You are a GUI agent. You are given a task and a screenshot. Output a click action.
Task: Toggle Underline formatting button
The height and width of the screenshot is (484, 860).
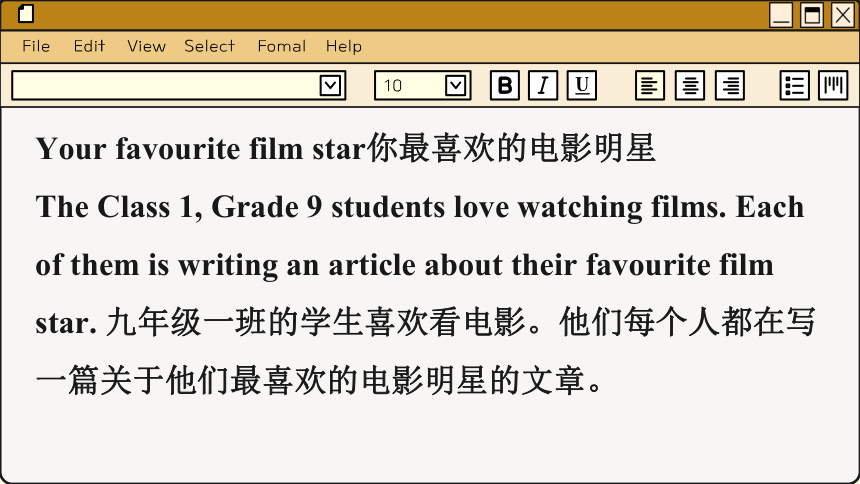pos(581,86)
